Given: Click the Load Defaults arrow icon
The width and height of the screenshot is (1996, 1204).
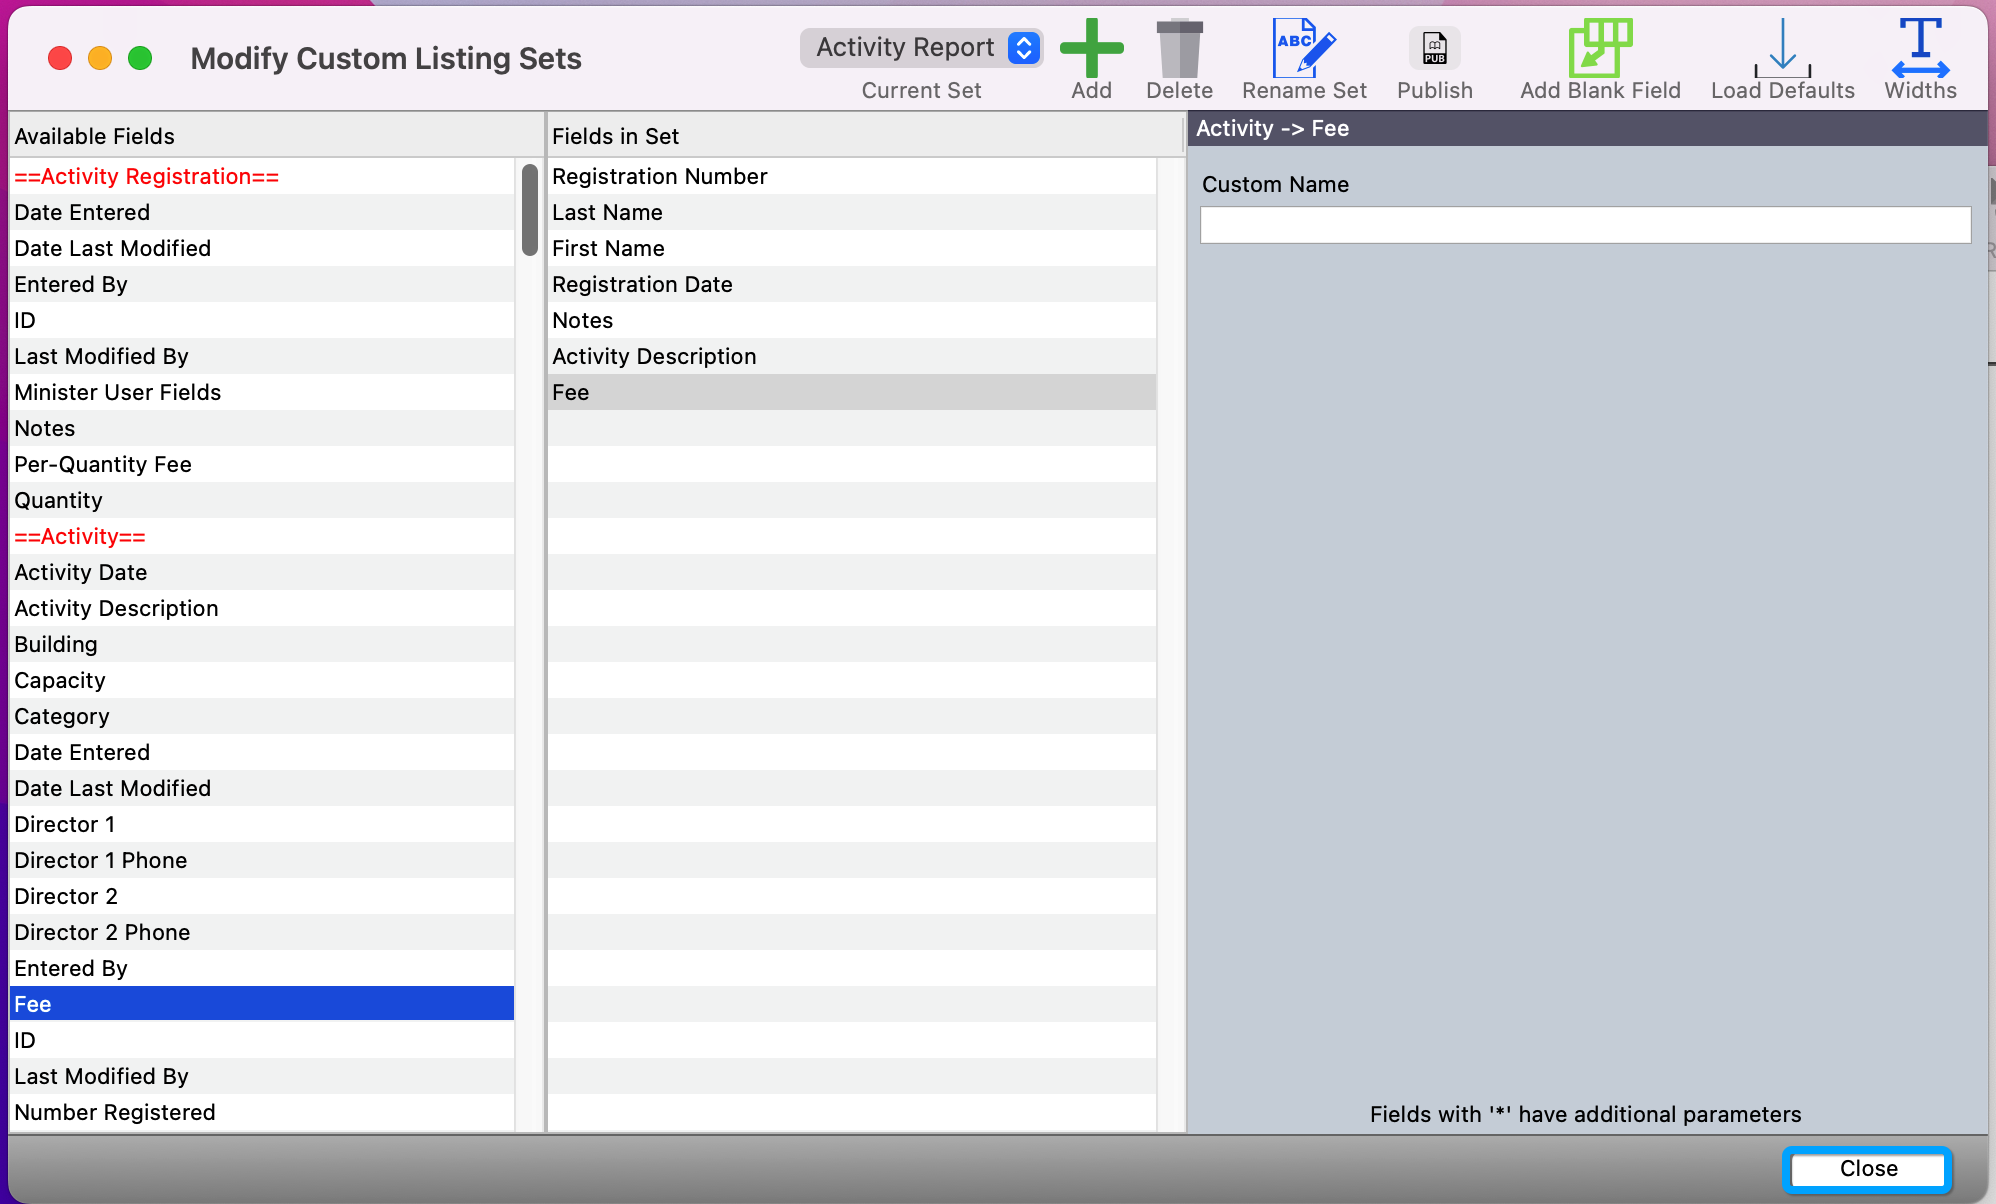Looking at the screenshot, I should (1782, 48).
